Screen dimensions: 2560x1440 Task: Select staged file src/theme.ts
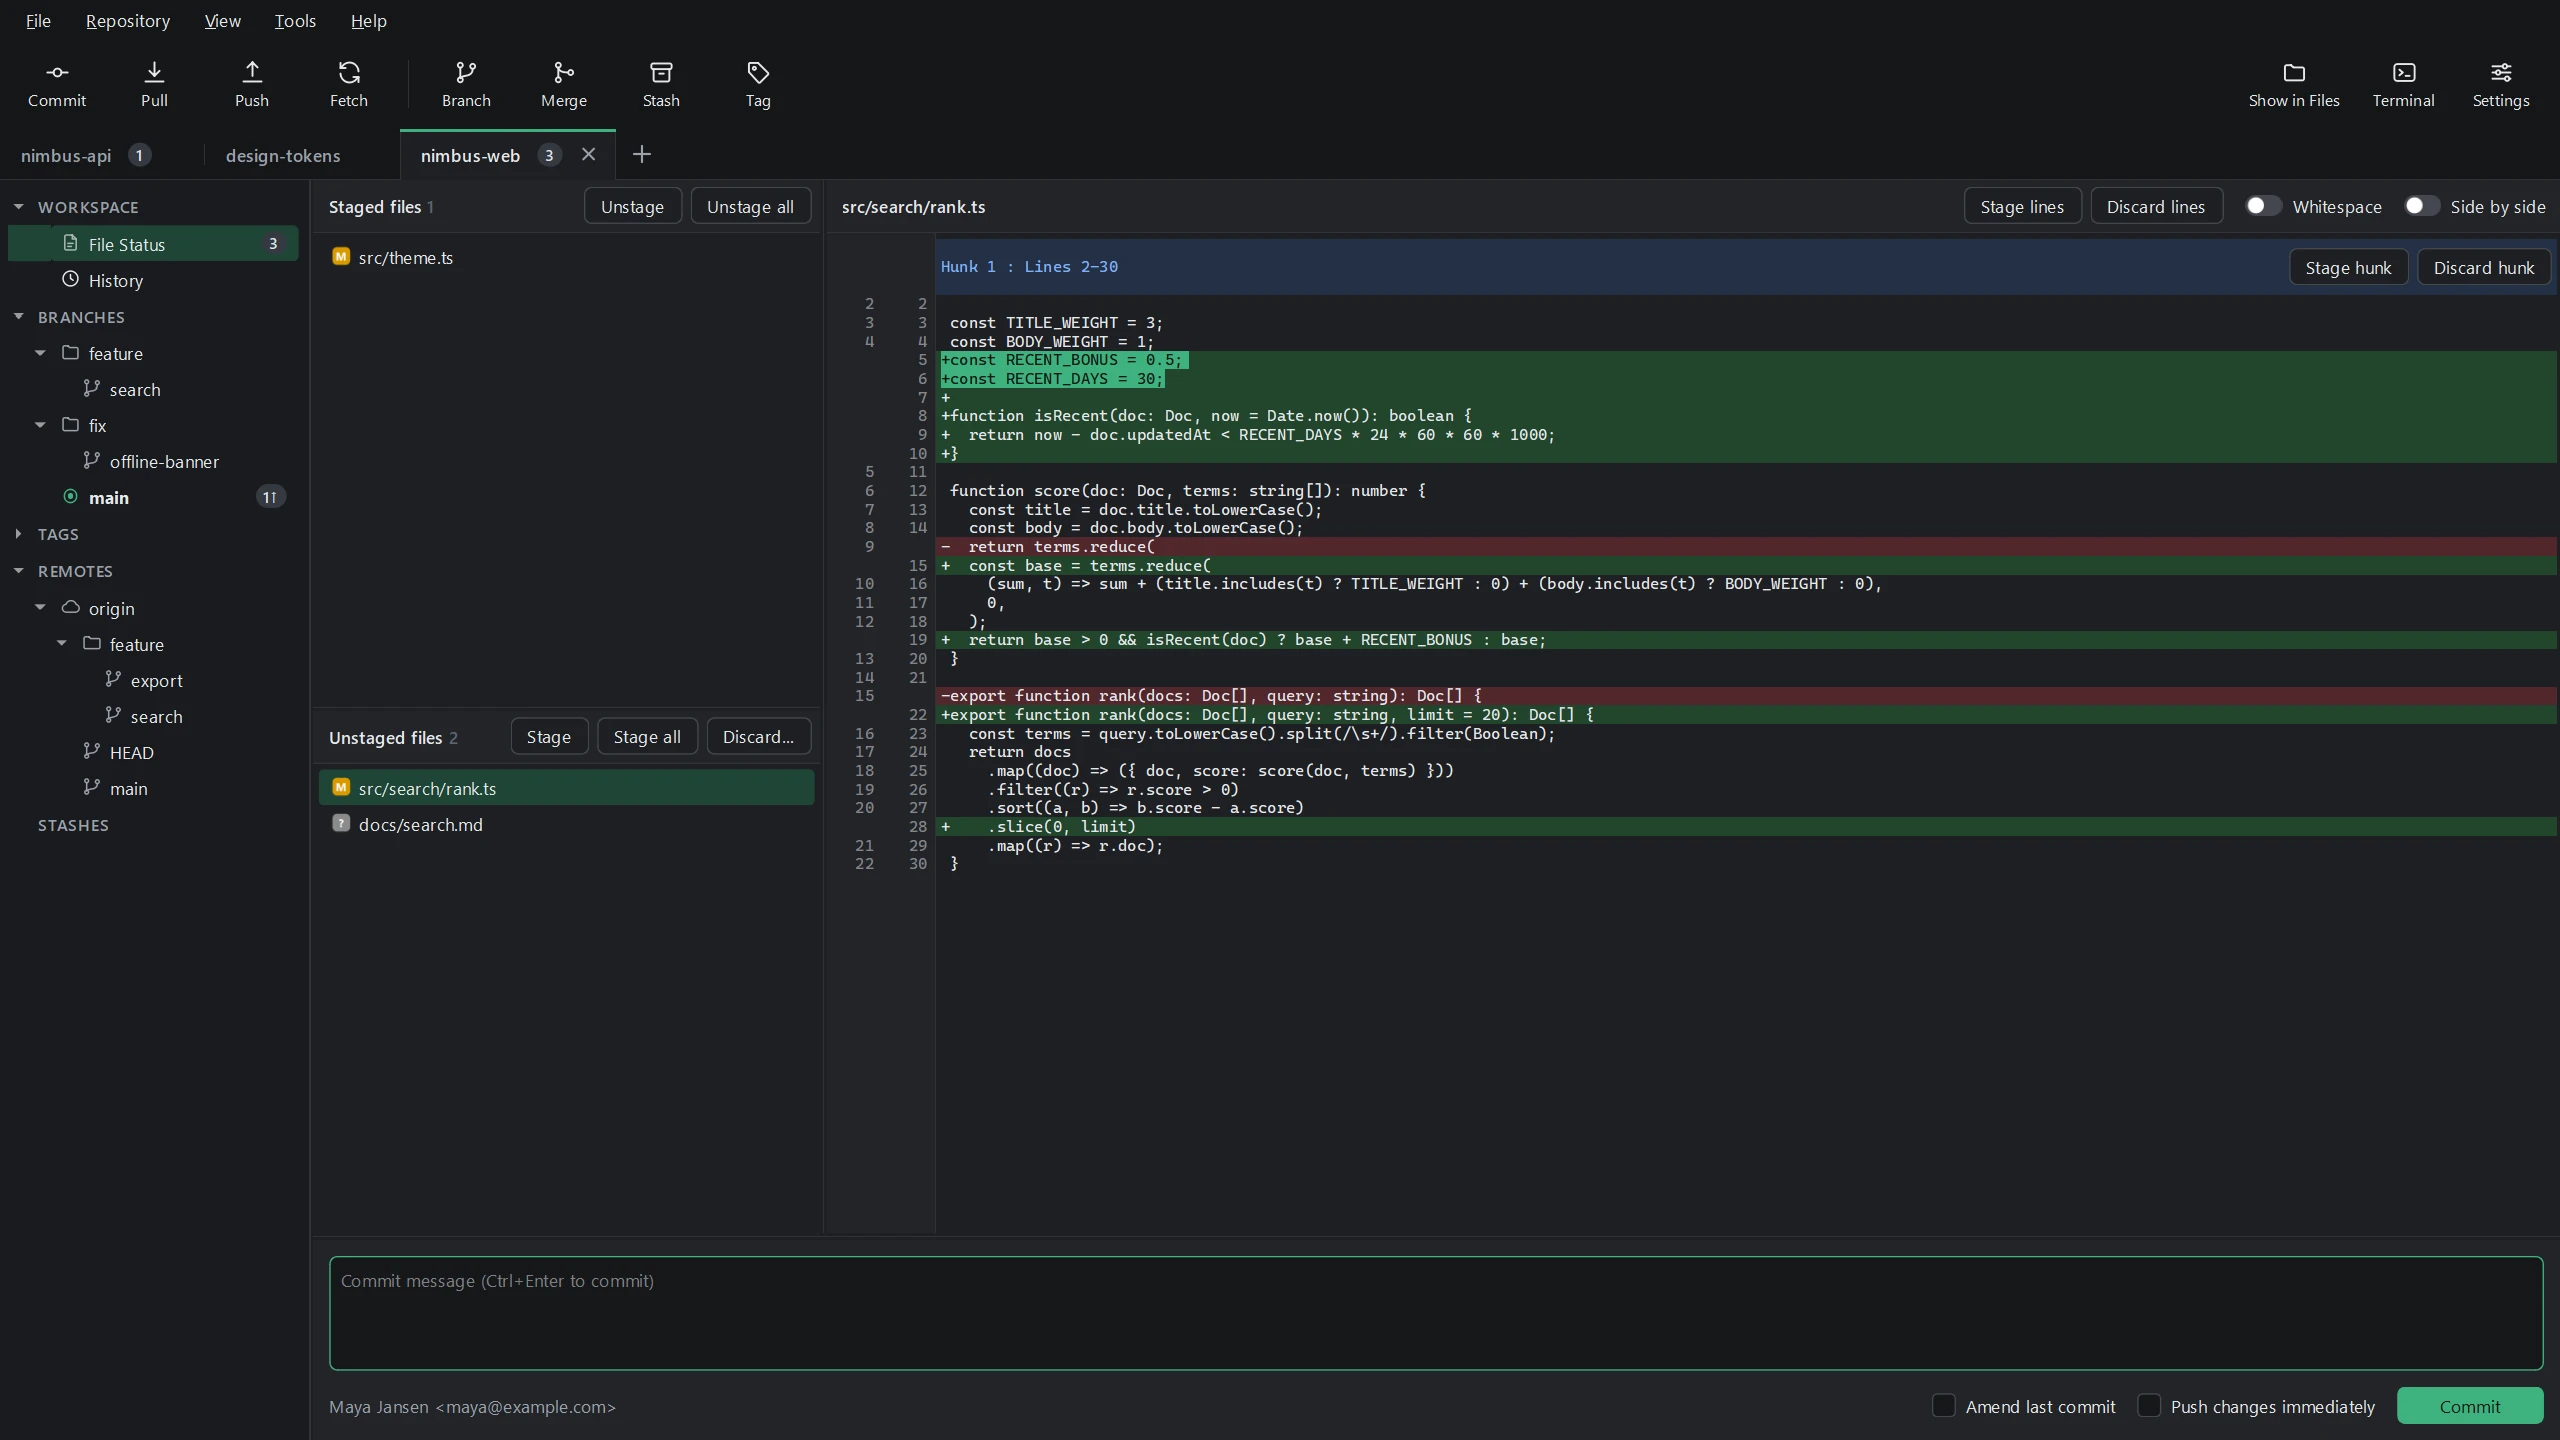pyautogui.click(x=566, y=257)
